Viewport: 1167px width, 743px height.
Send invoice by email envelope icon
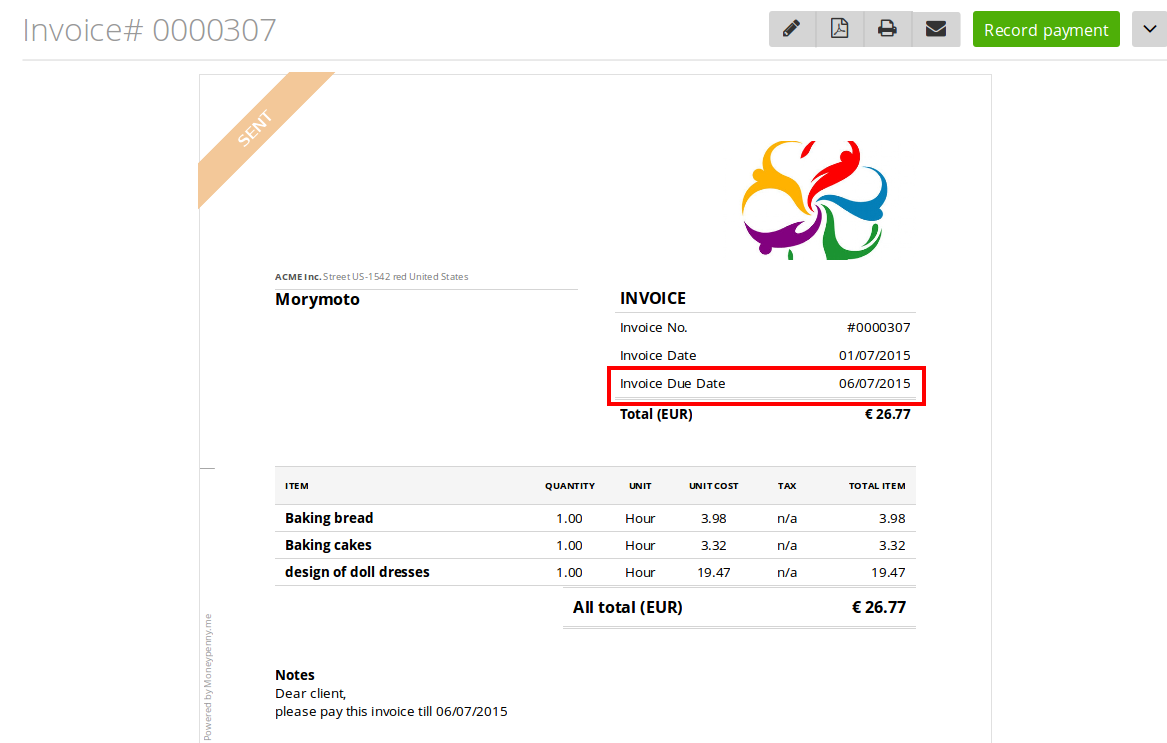(936, 29)
